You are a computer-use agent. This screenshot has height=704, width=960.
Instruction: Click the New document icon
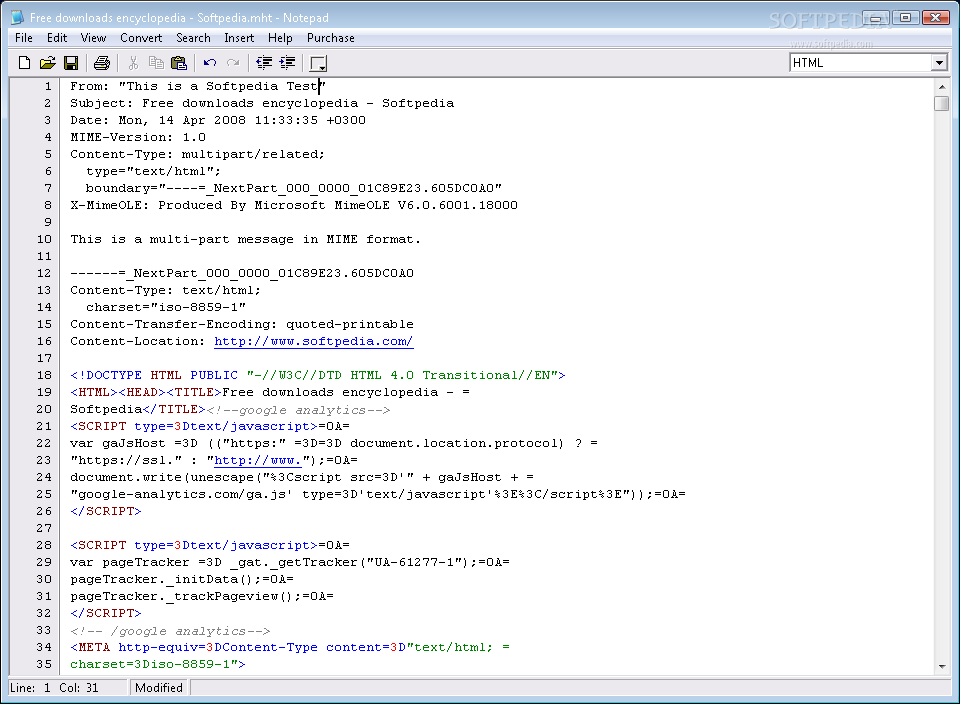click(x=24, y=62)
